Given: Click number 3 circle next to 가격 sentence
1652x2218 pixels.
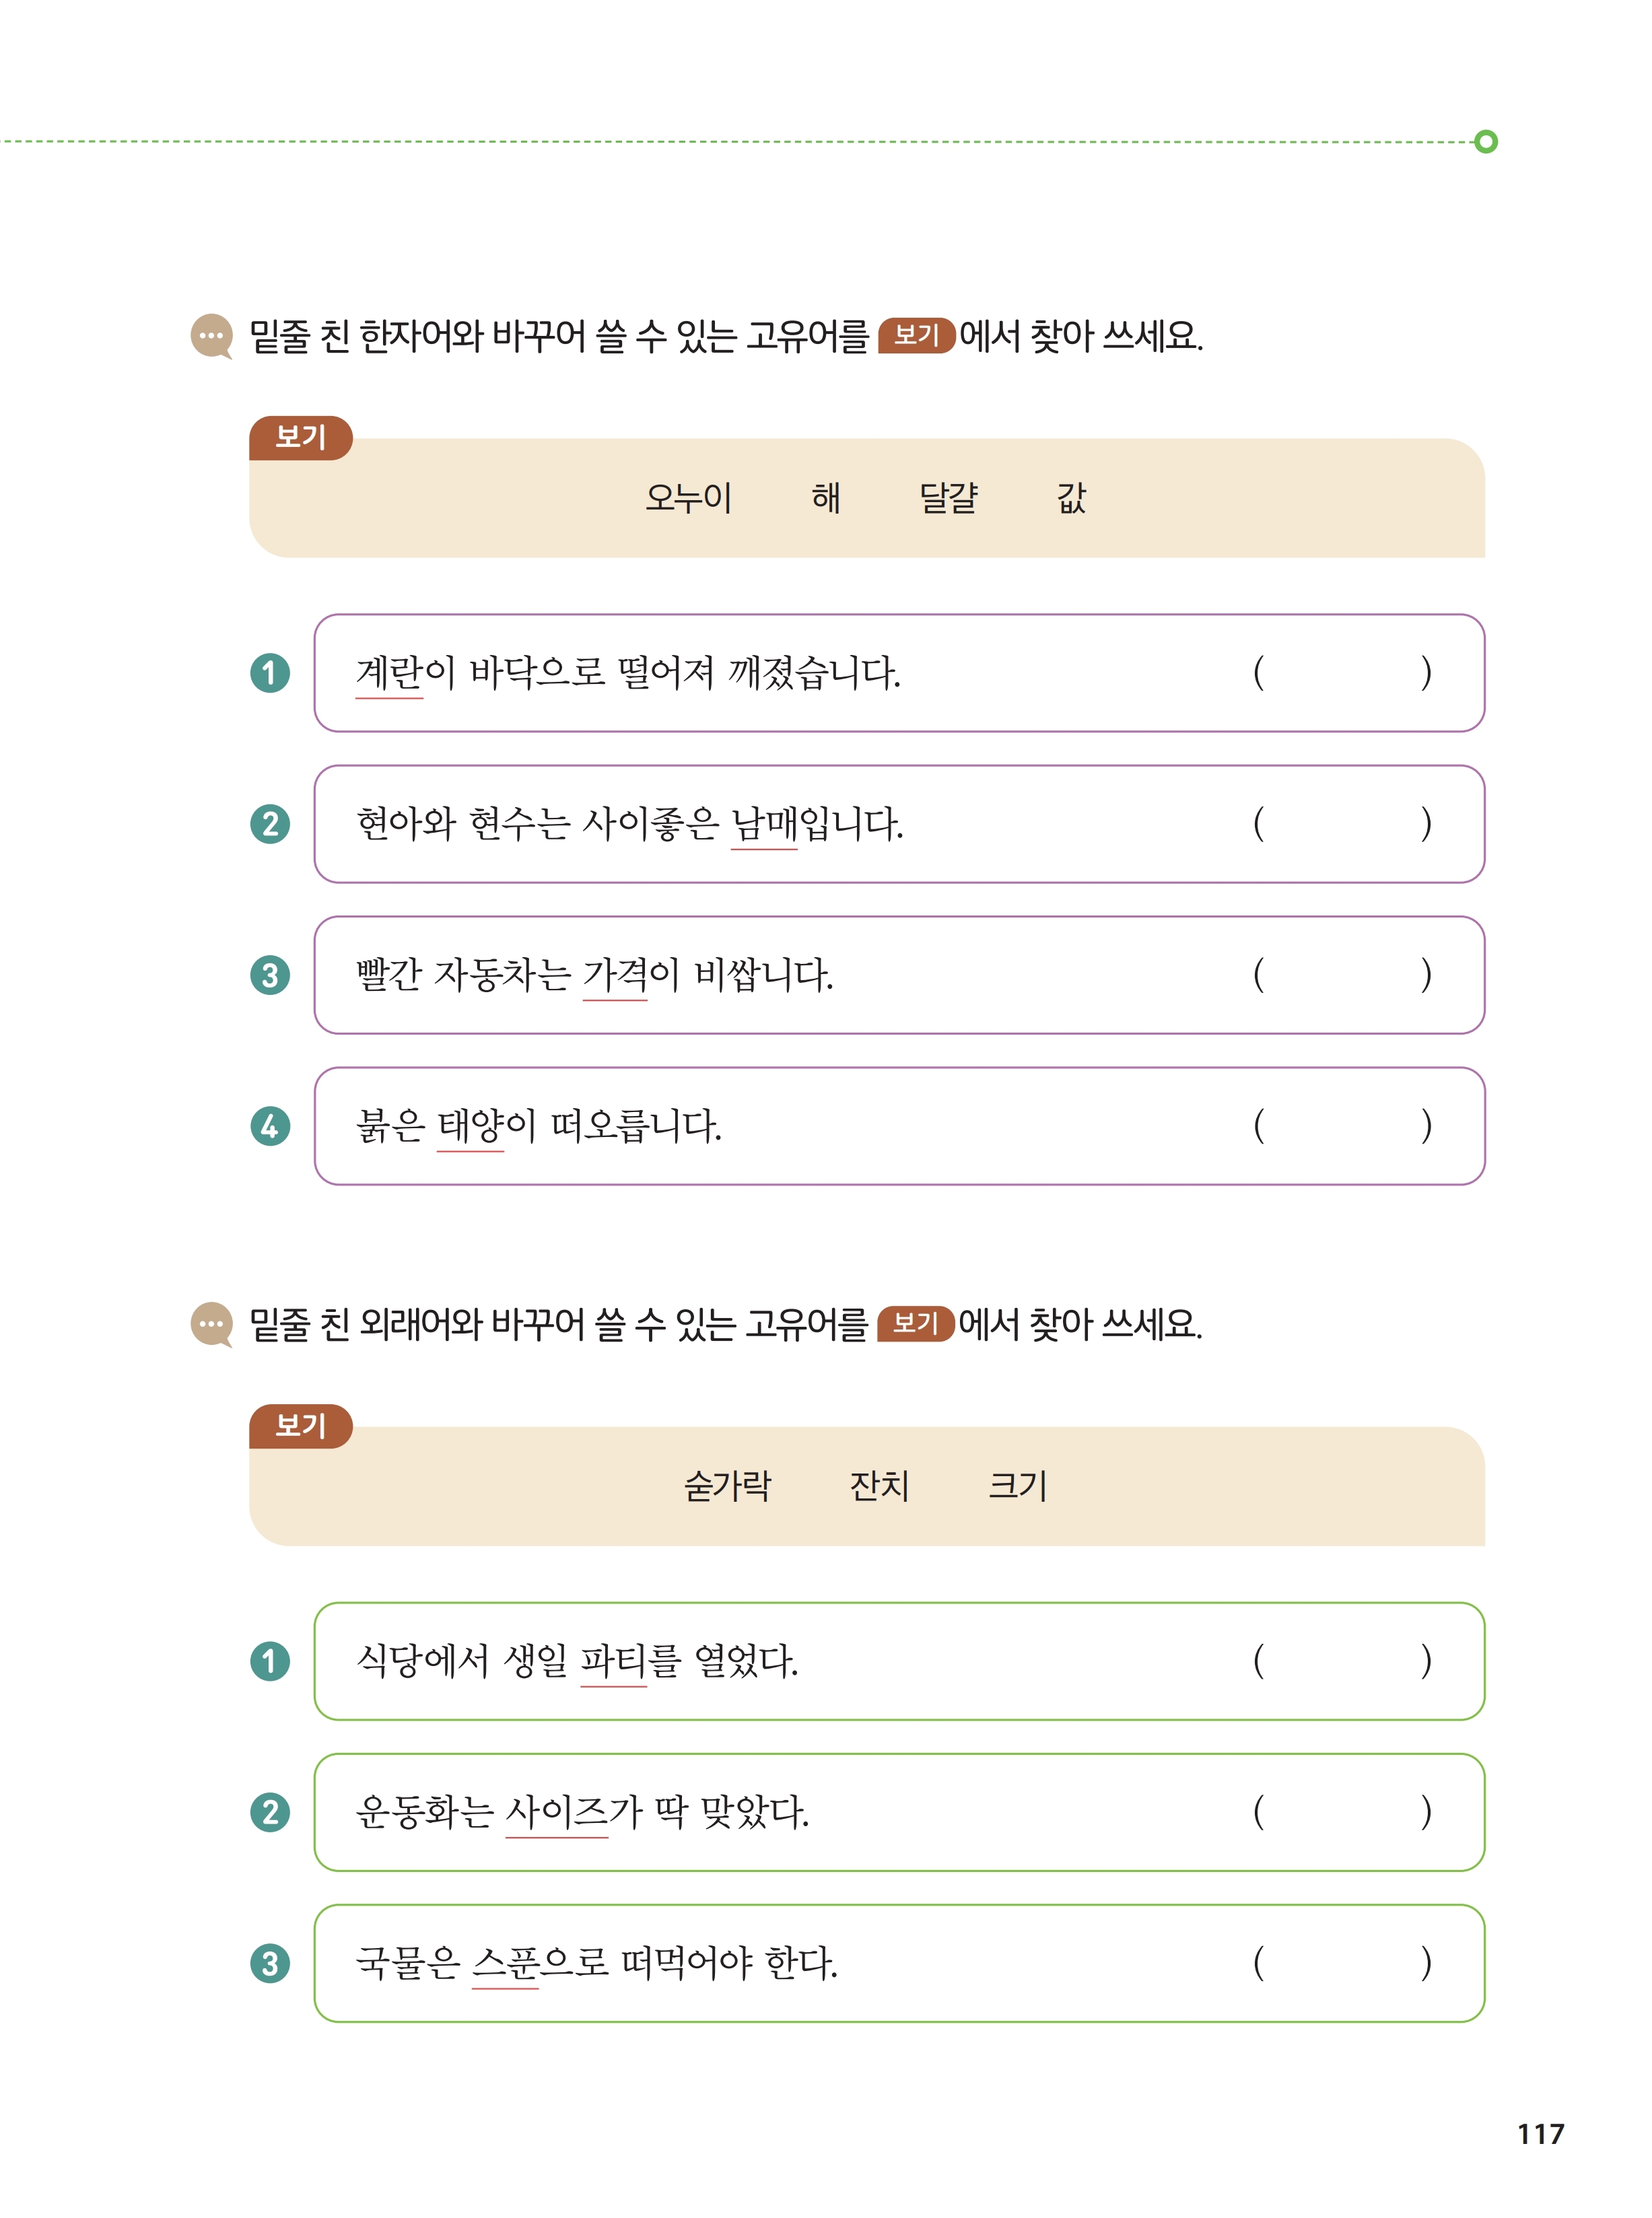Looking at the screenshot, I should point(270,975).
